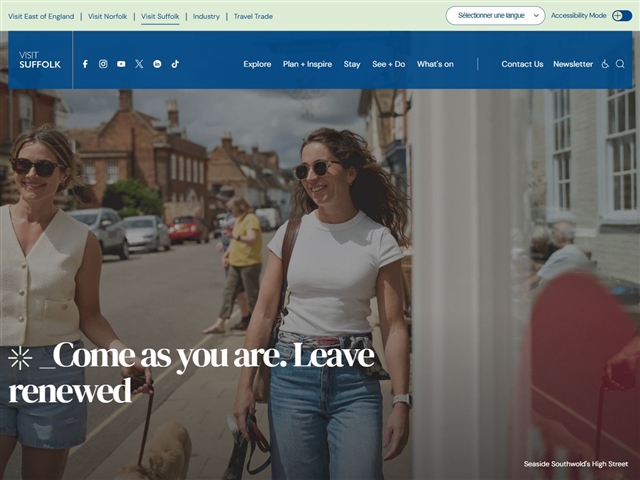Expand the Plan + Inspire menu
The height and width of the screenshot is (480, 640).
coord(307,64)
